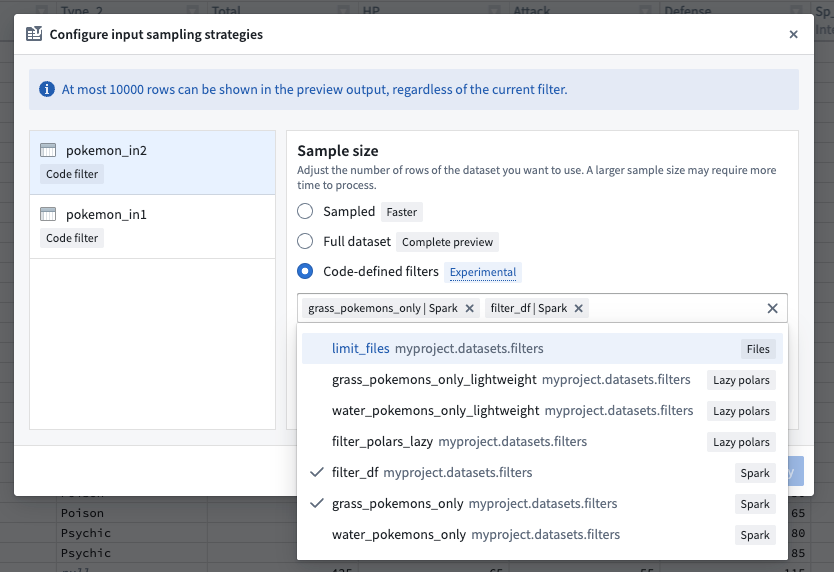Choose filter_polars_lazy filter option
Viewport: 834px width, 572px height.
pos(542,441)
